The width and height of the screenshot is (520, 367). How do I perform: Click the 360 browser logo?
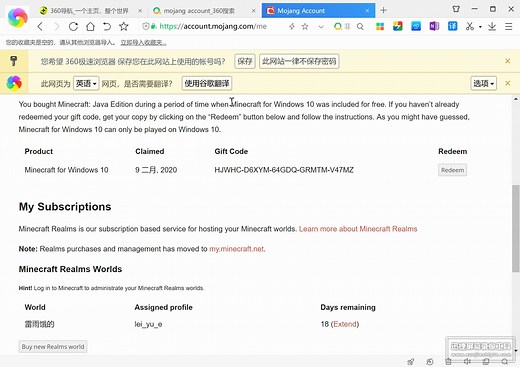point(17,17)
